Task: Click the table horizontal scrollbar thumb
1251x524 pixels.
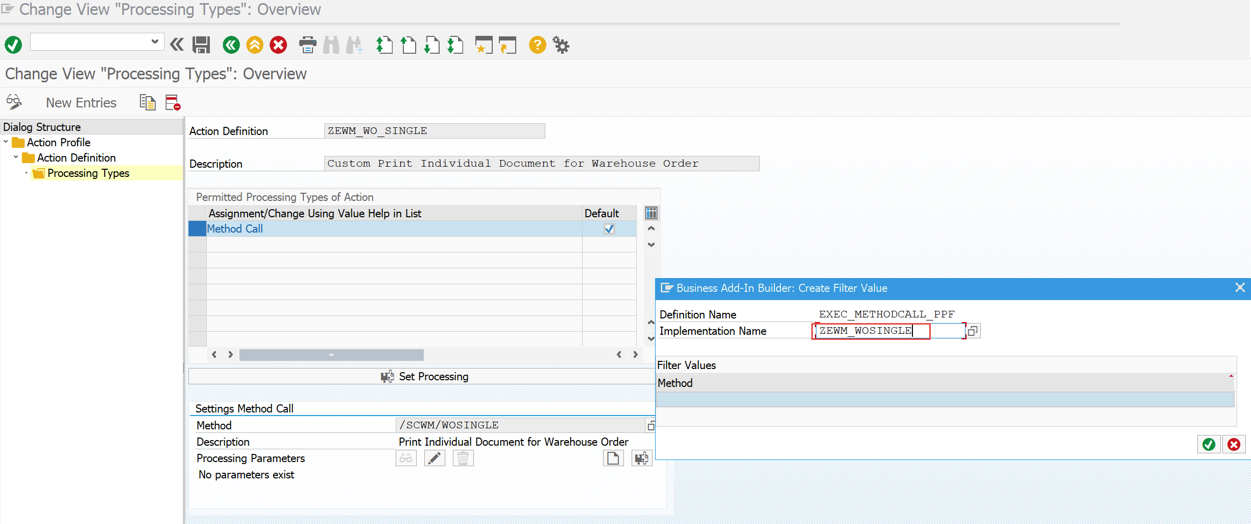Action: (x=331, y=355)
